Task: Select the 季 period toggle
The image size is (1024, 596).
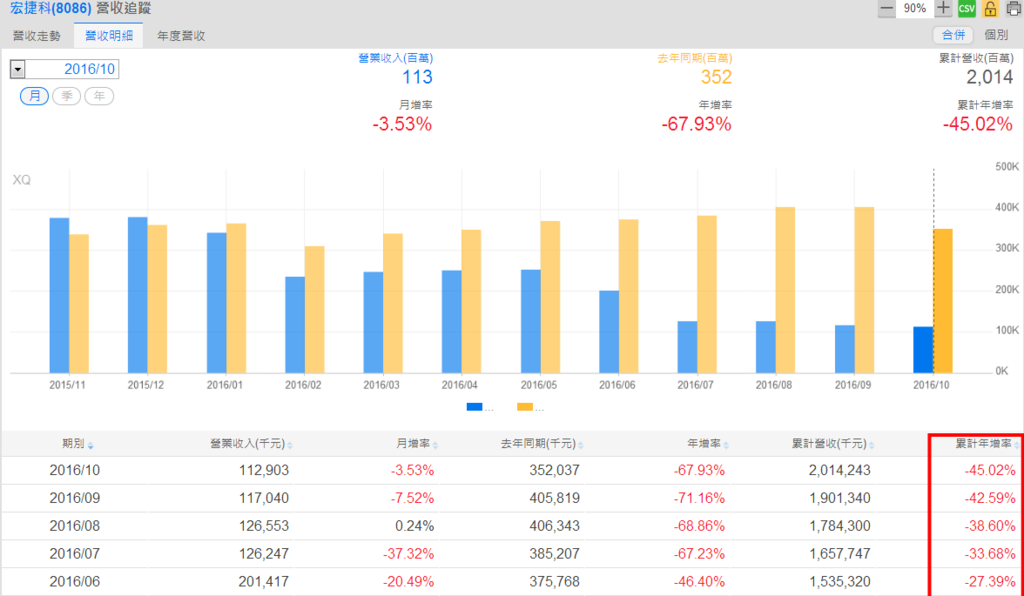Action: [x=67, y=96]
